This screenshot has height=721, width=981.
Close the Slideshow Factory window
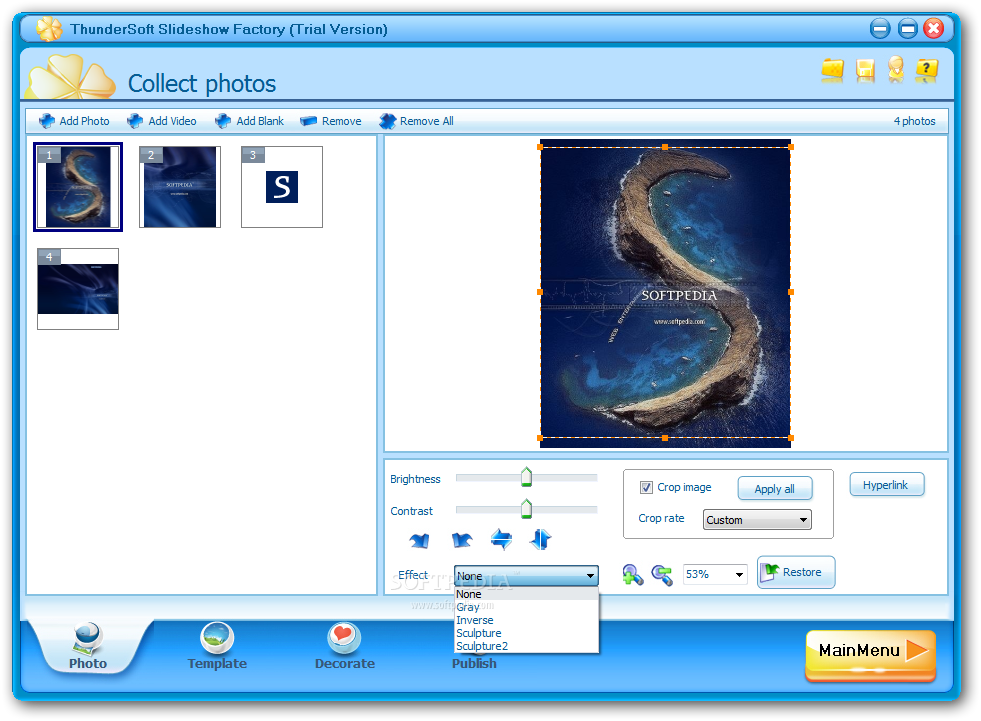[933, 28]
